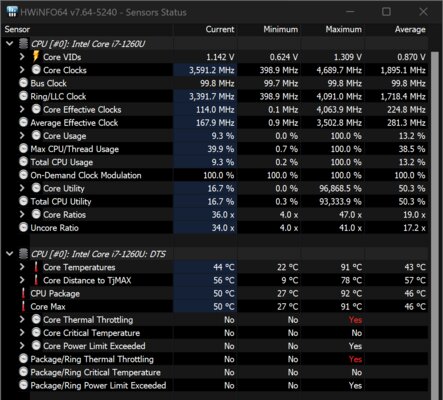Click the chip icon of the CPU [#0] Intel Core i7-1260U group
This screenshot has height=400, width=443.
click(23, 43)
